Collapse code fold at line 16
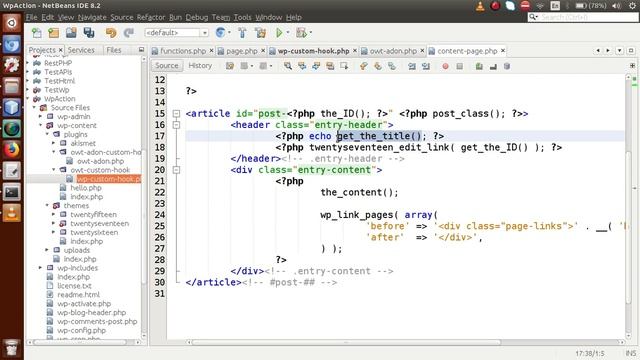 [x=176, y=125]
